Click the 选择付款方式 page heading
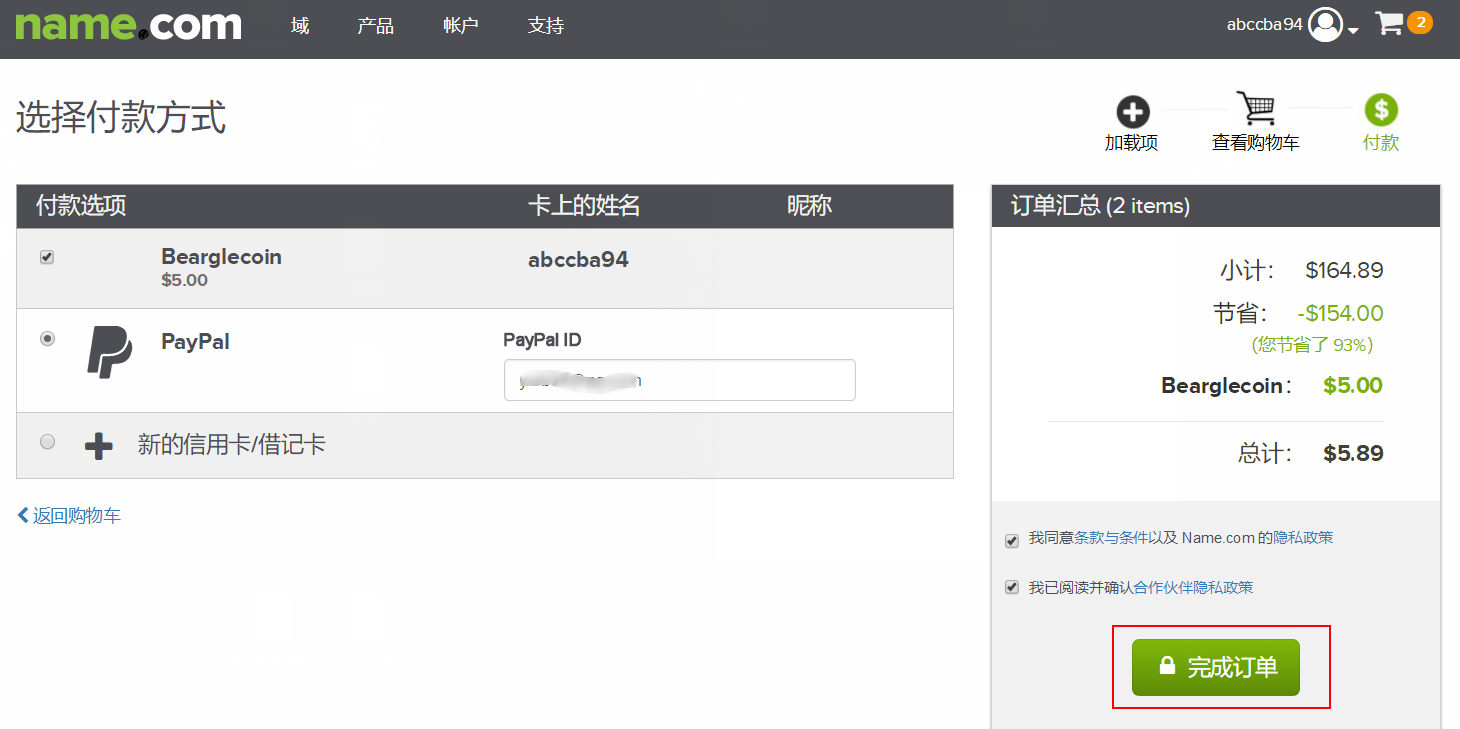 point(121,118)
